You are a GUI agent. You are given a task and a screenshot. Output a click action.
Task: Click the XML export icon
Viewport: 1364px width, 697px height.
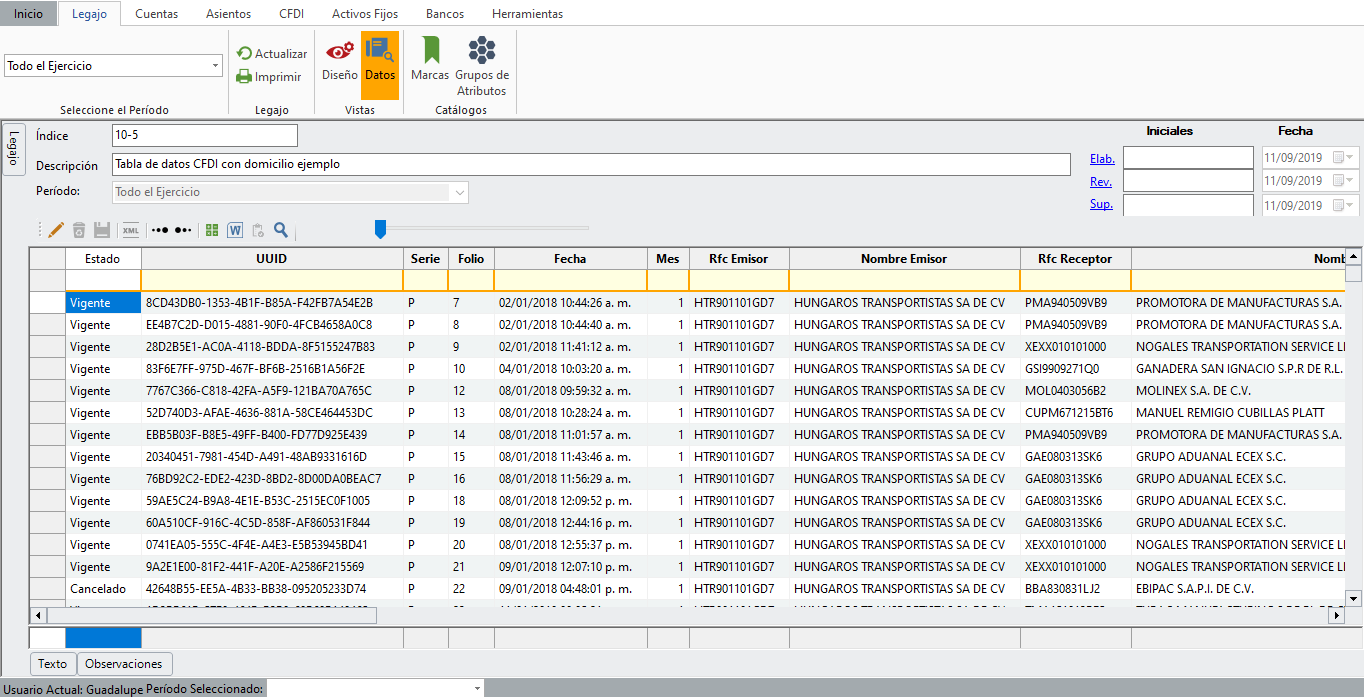click(x=130, y=230)
